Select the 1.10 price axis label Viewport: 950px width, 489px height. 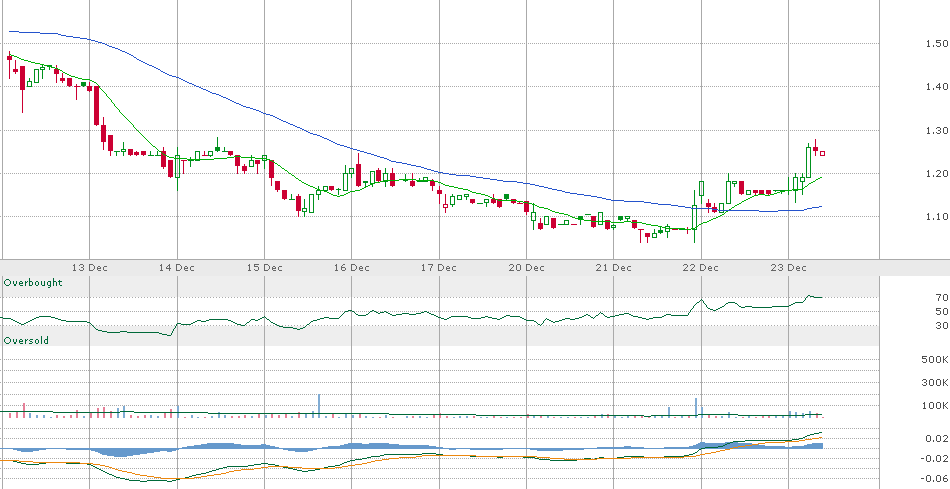coord(937,216)
